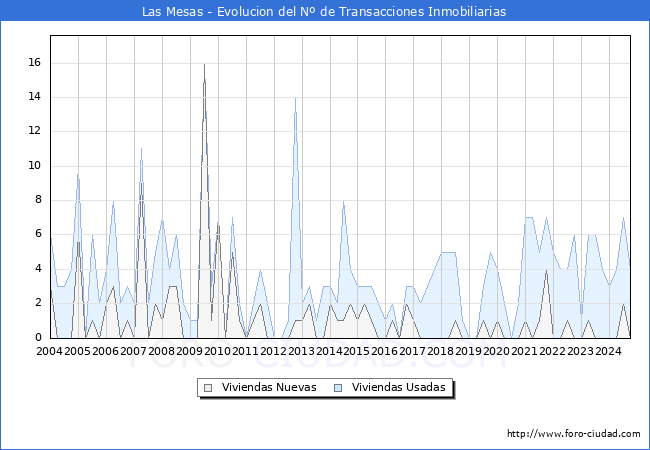
Task: Click the 2006 x-axis label
Action: 105,351
